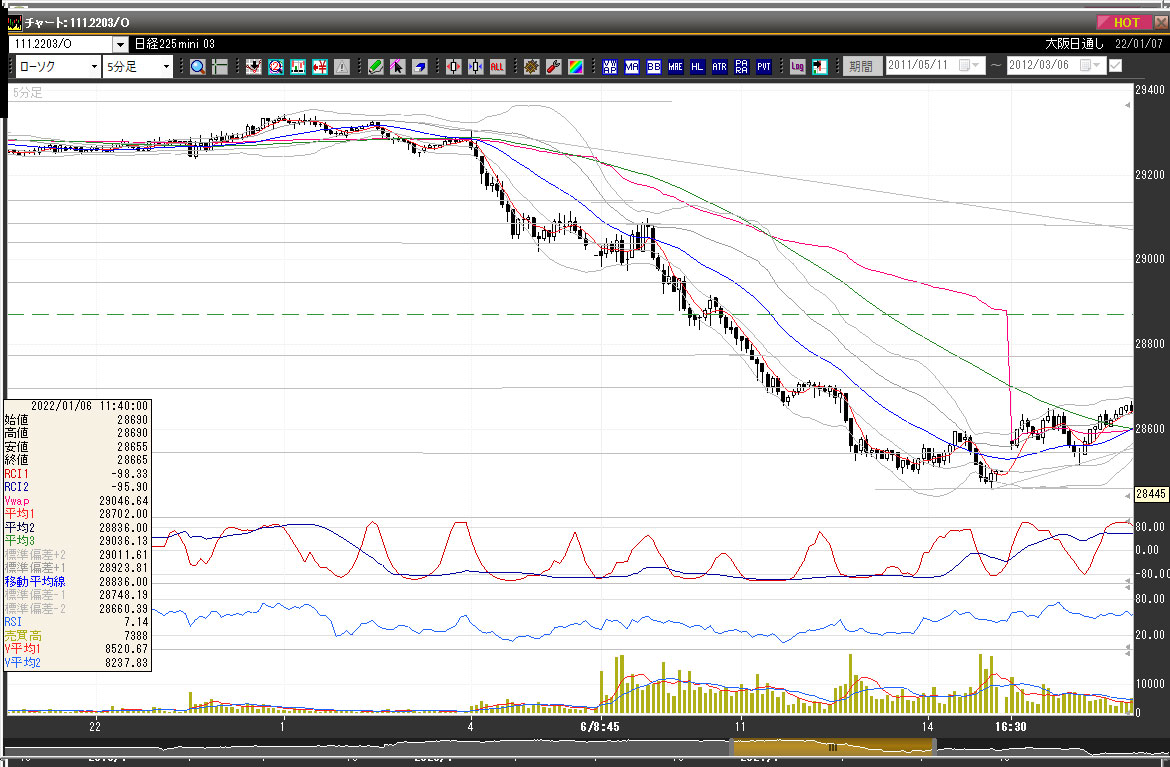The height and width of the screenshot is (767, 1170).
Task: Click the chart download arrow icon
Action: coord(254,67)
